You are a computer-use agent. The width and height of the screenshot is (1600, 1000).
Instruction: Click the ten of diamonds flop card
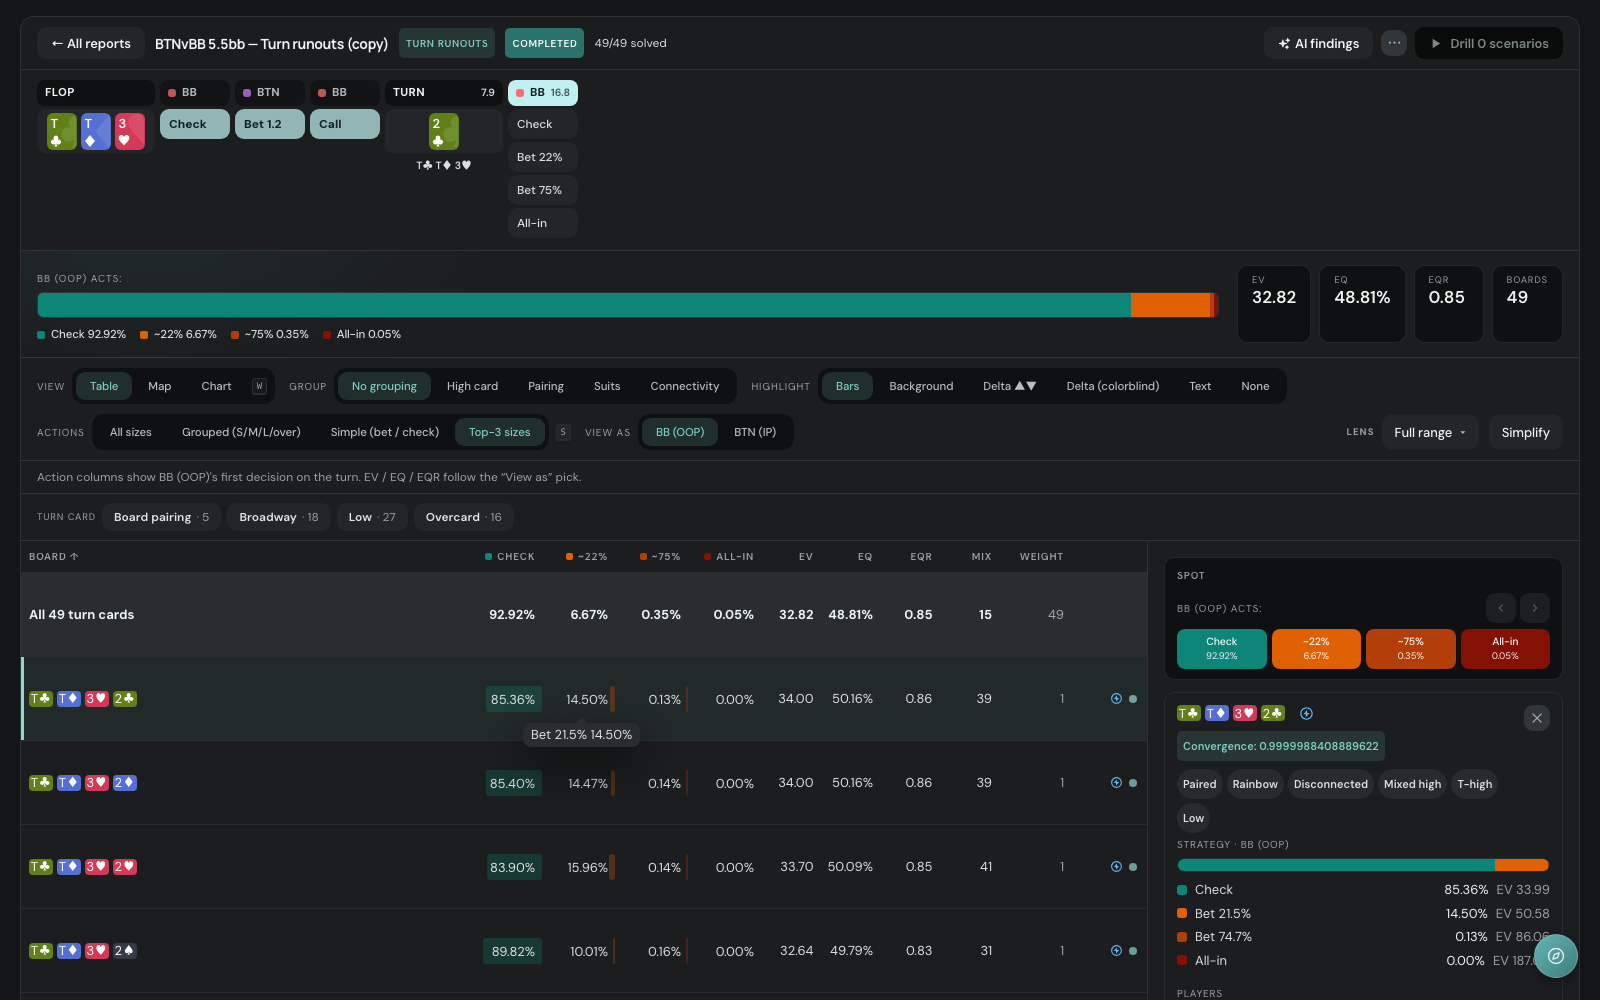[95, 131]
